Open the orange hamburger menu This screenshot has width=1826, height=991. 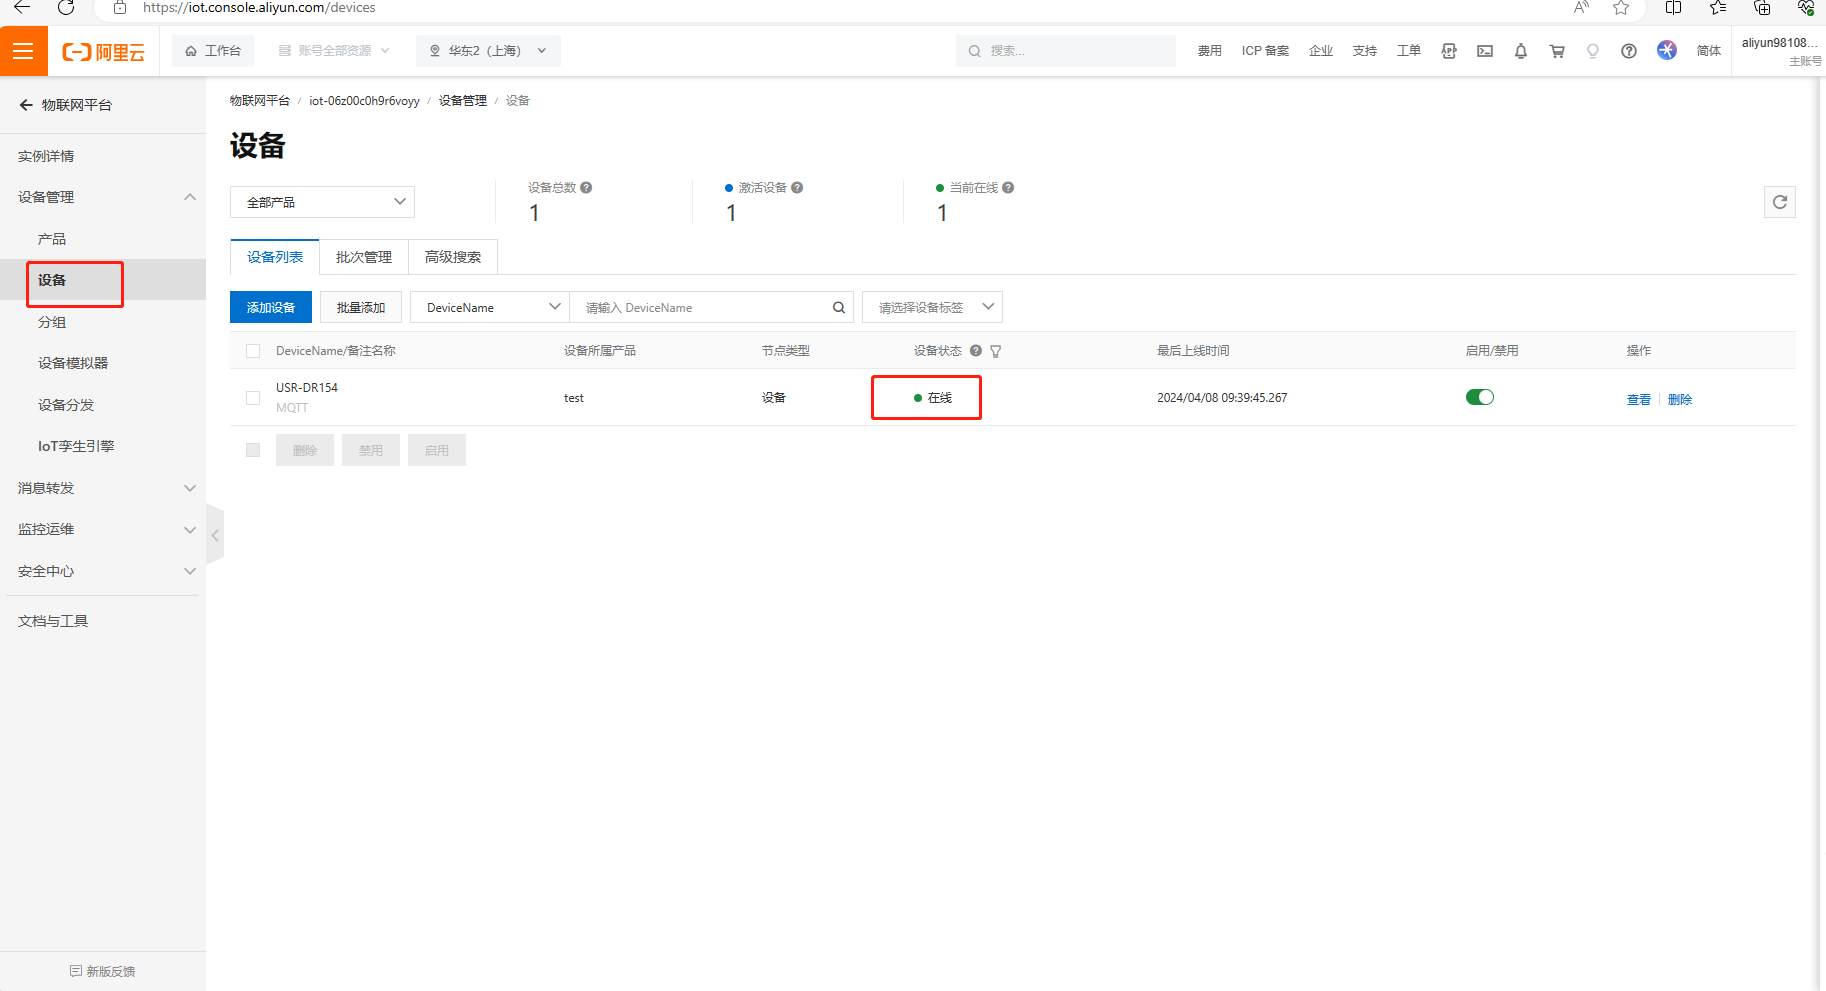tap(23, 51)
